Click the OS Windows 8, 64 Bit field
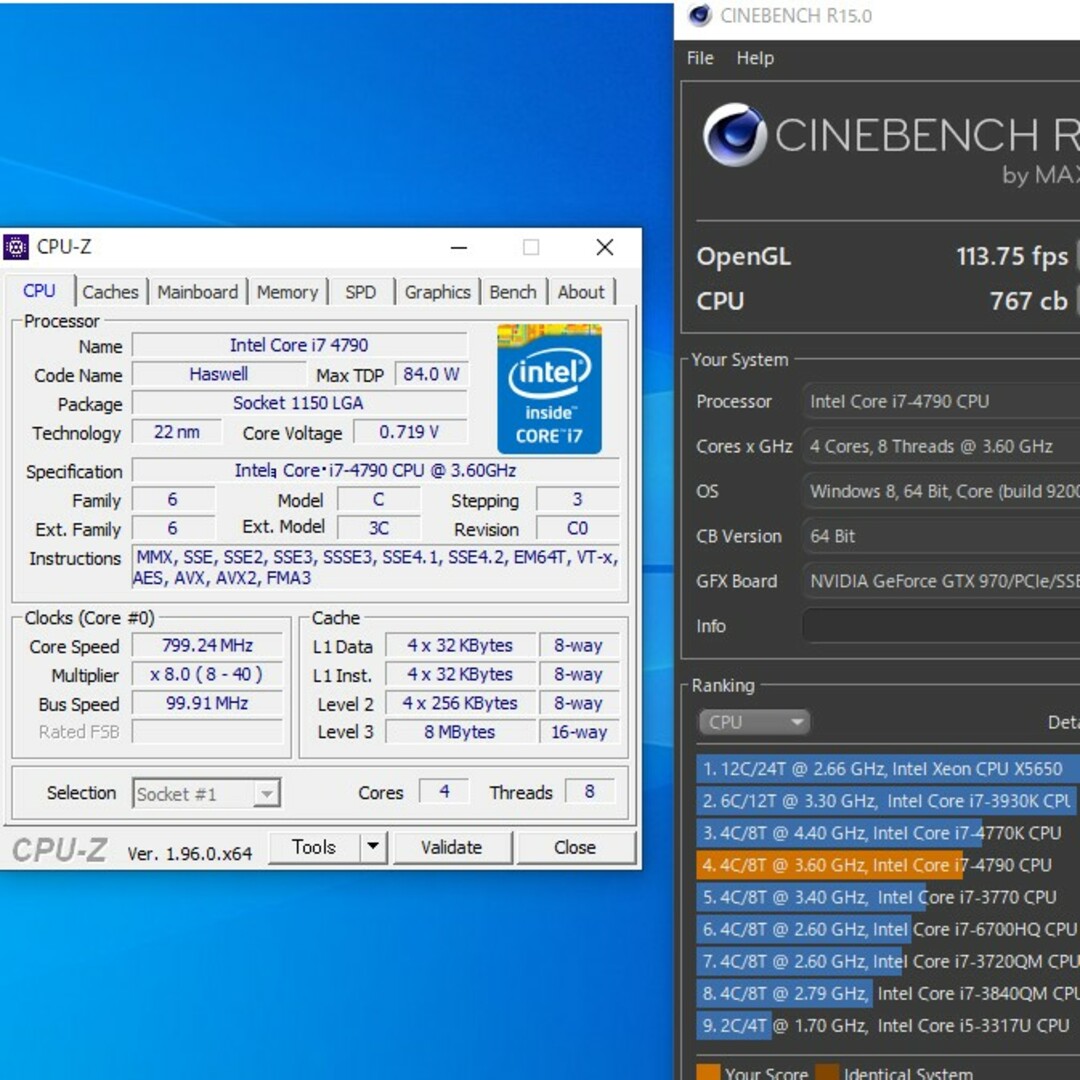The image size is (1080, 1080). [941, 491]
